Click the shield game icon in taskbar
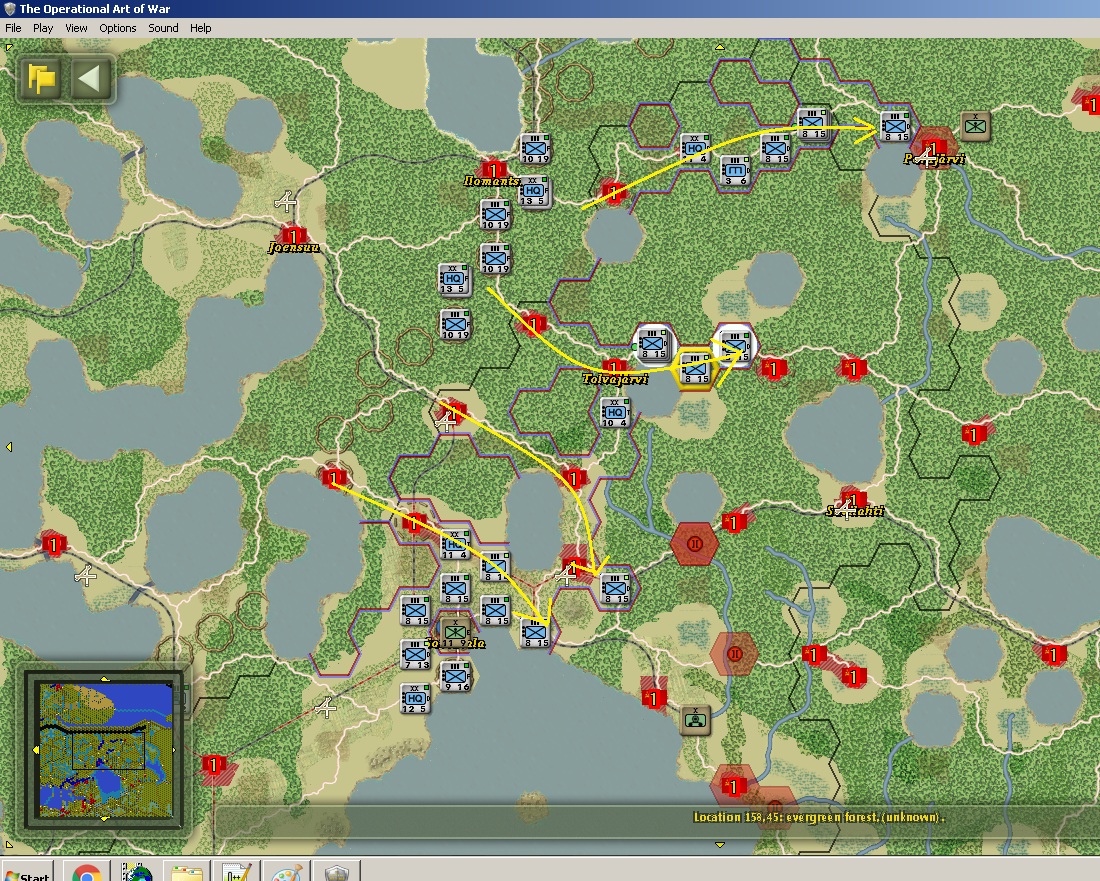 337,873
